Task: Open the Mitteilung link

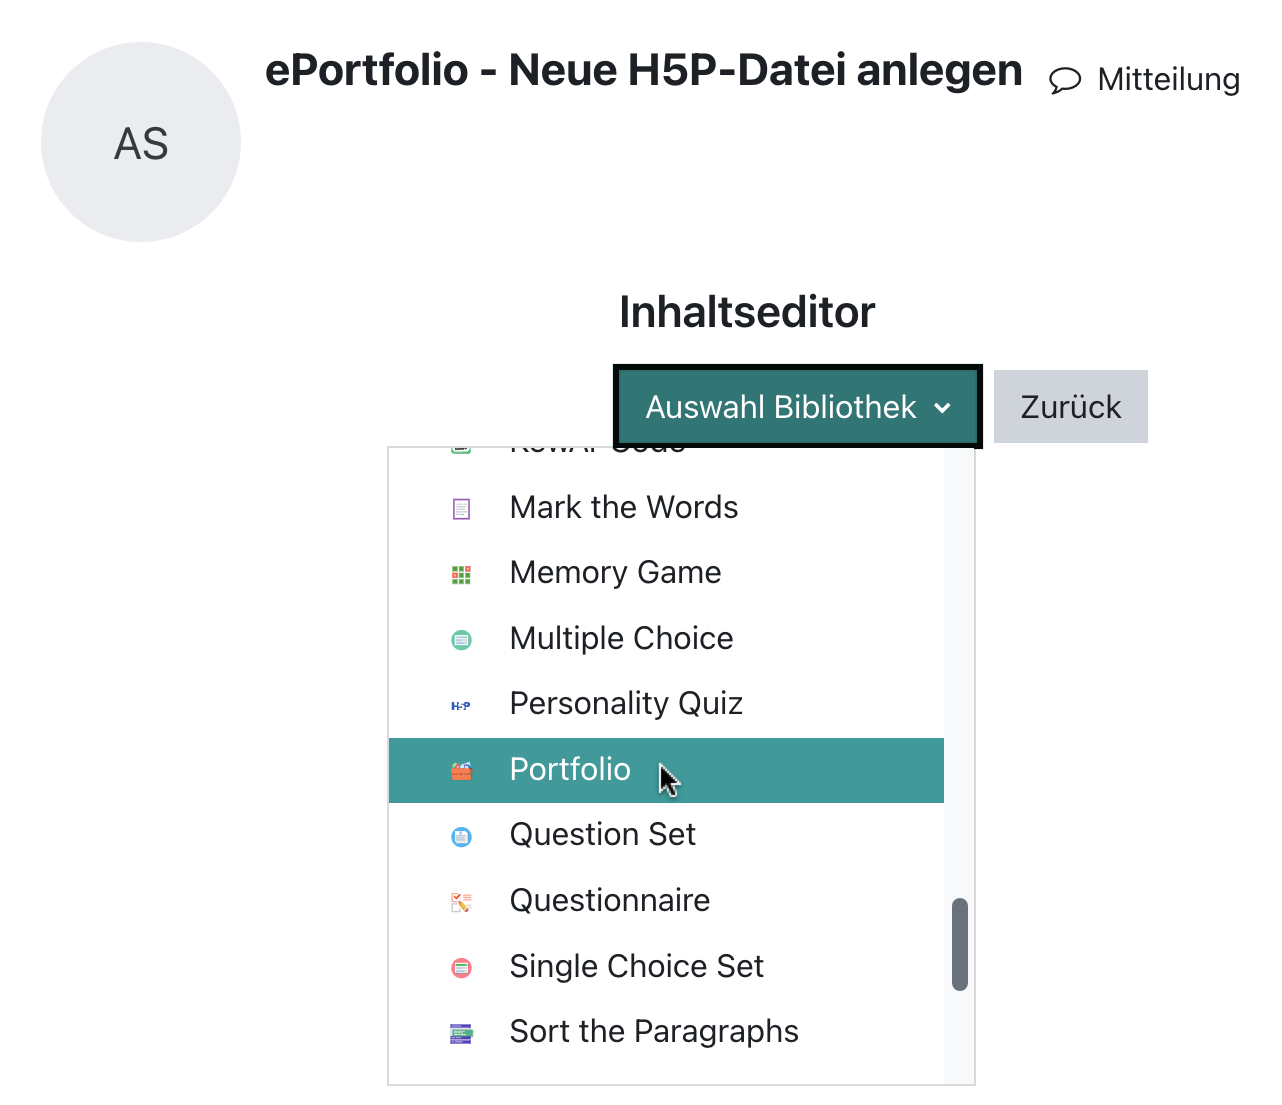Action: point(1144,79)
